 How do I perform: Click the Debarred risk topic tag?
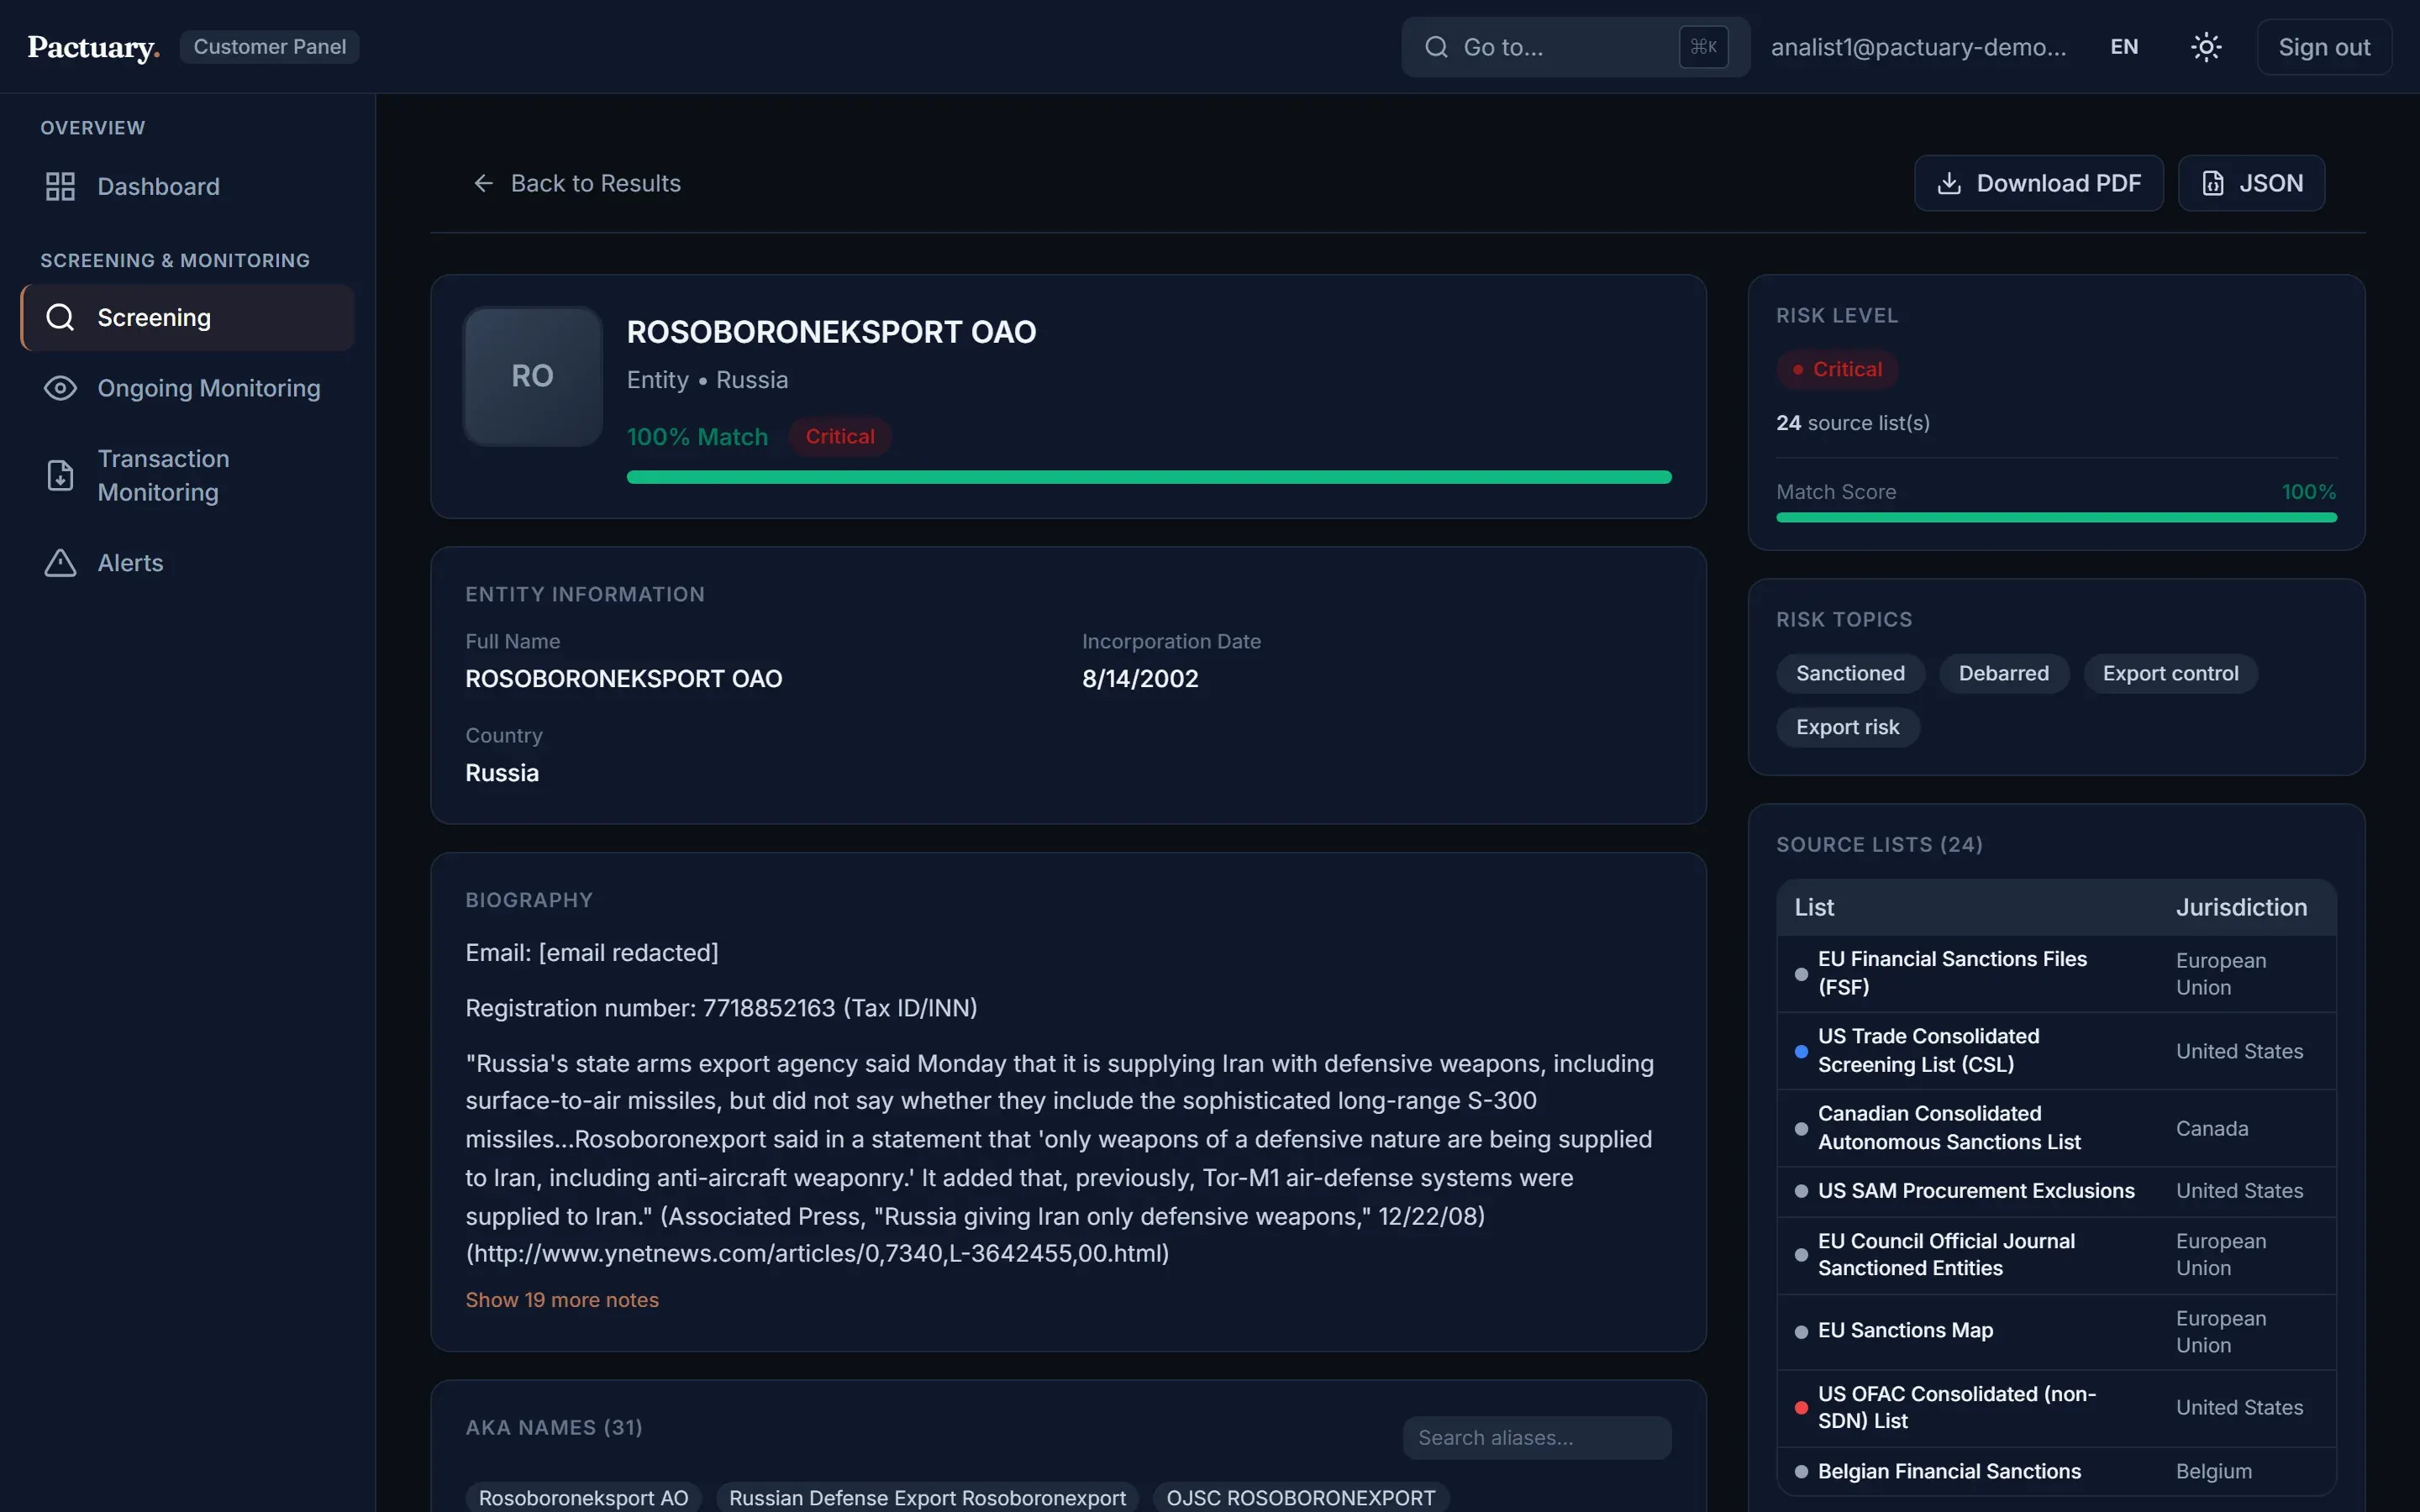click(2003, 673)
